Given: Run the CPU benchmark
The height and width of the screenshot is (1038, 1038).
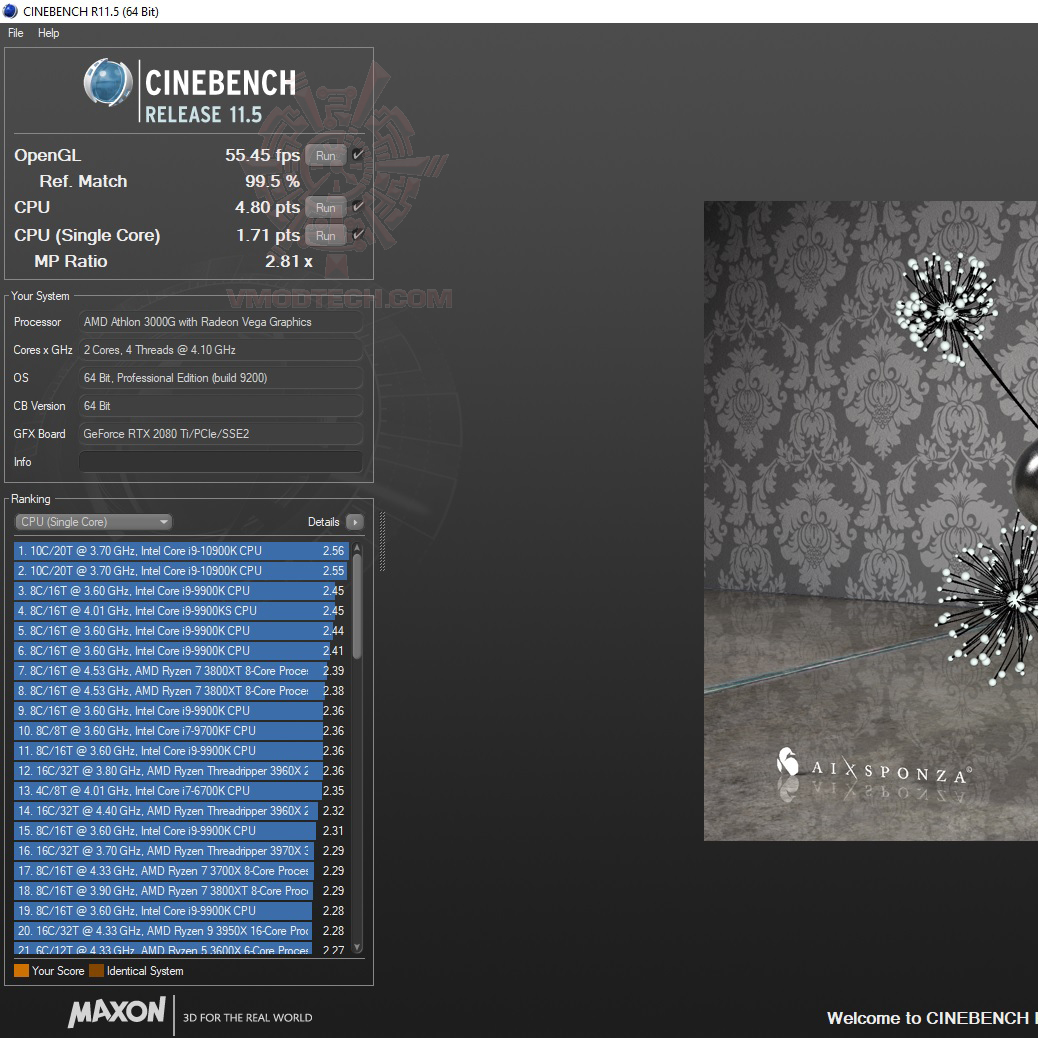Looking at the screenshot, I should click(x=326, y=207).
